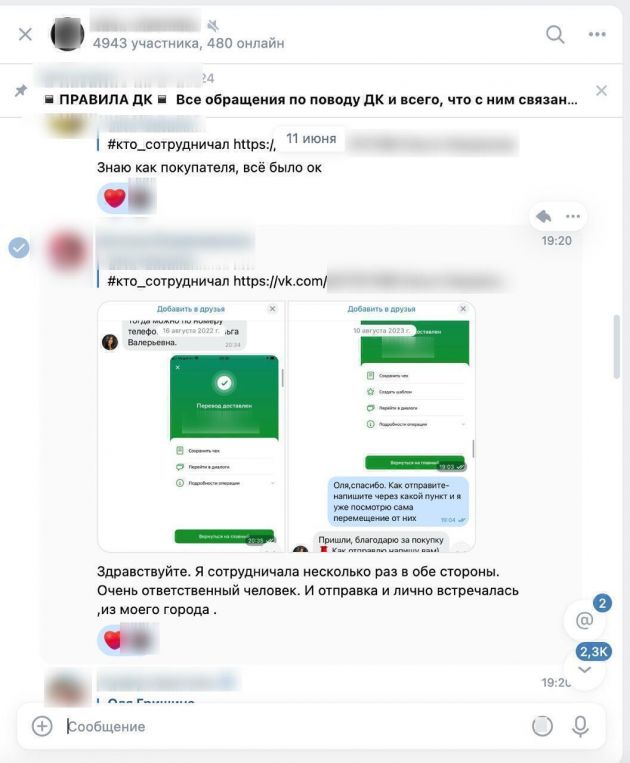Open chat search with magnifier icon
630x763 pixels.
pos(555,35)
